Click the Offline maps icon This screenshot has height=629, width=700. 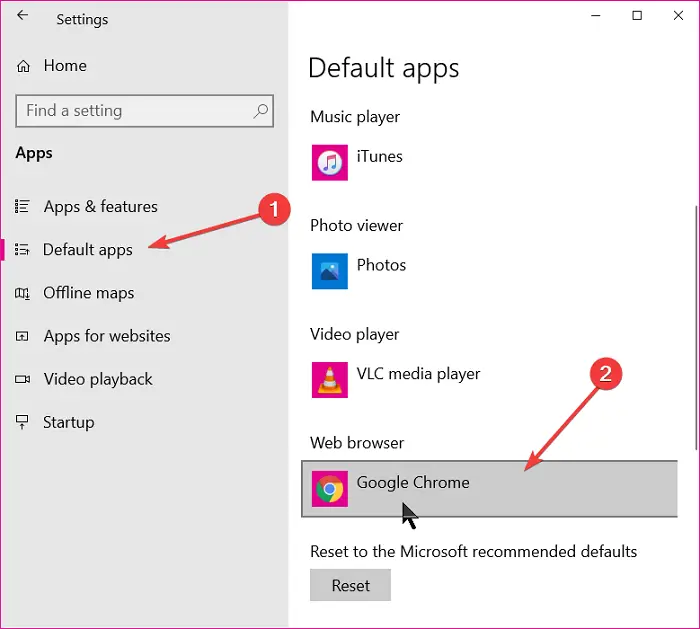click(x=22, y=293)
